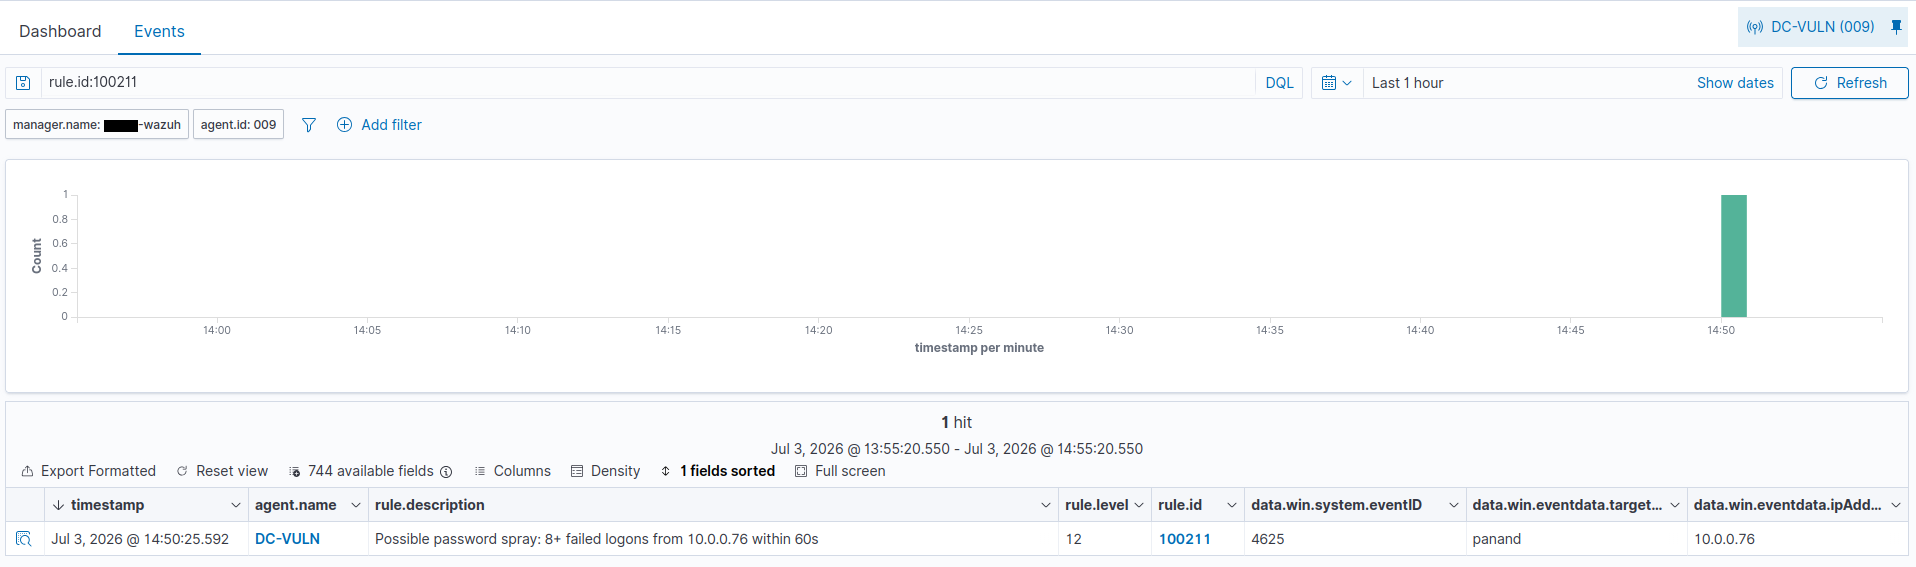Open the 1 fields sorted menu
This screenshot has height=567, width=1916.
tap(718, 471)
